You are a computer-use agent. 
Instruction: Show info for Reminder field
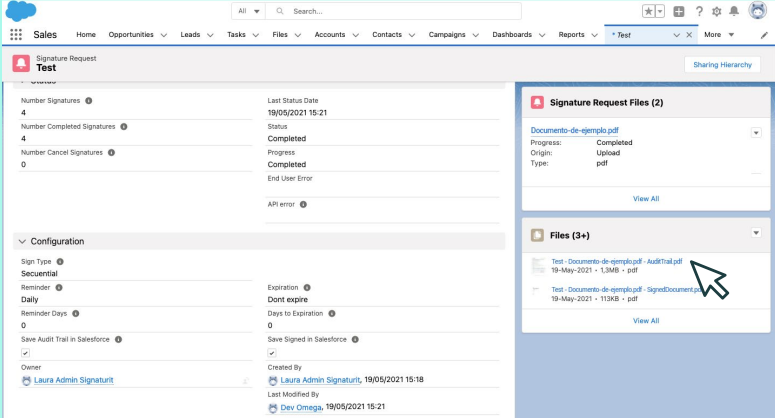coord(59,288)
